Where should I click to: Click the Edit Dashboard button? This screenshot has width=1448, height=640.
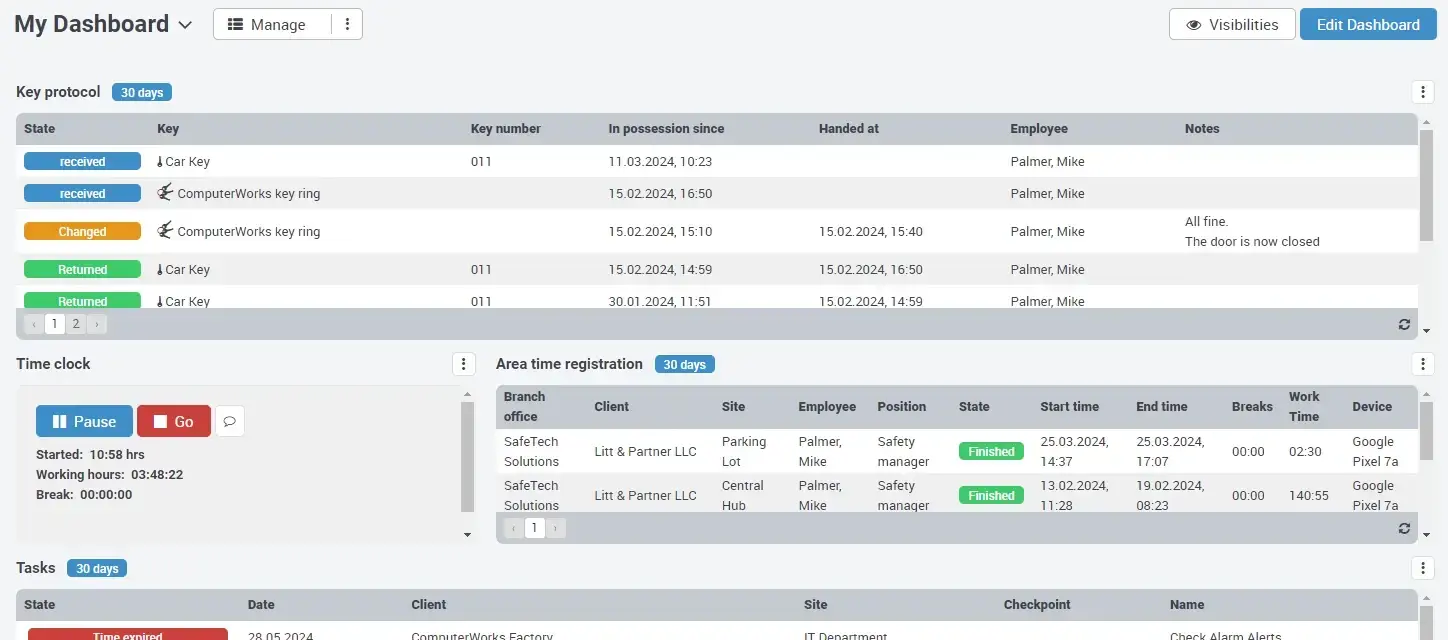pos(1368,24)
